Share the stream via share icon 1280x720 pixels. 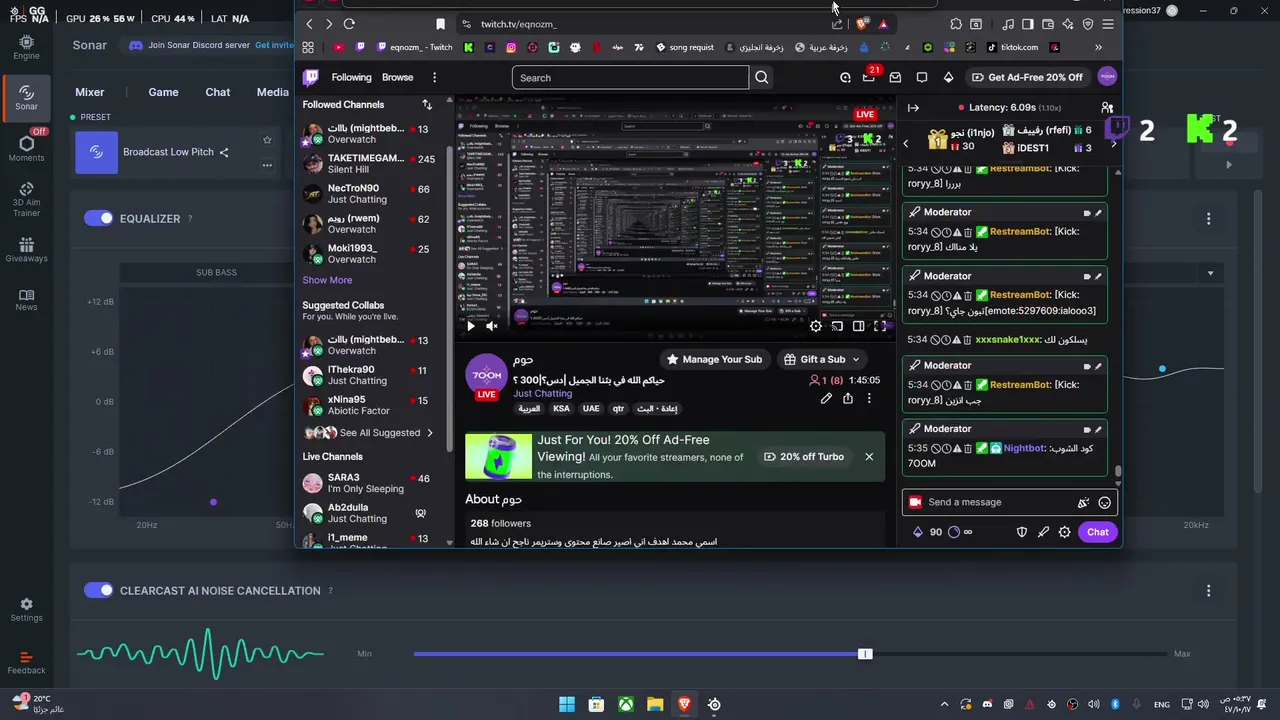point(848,398)
